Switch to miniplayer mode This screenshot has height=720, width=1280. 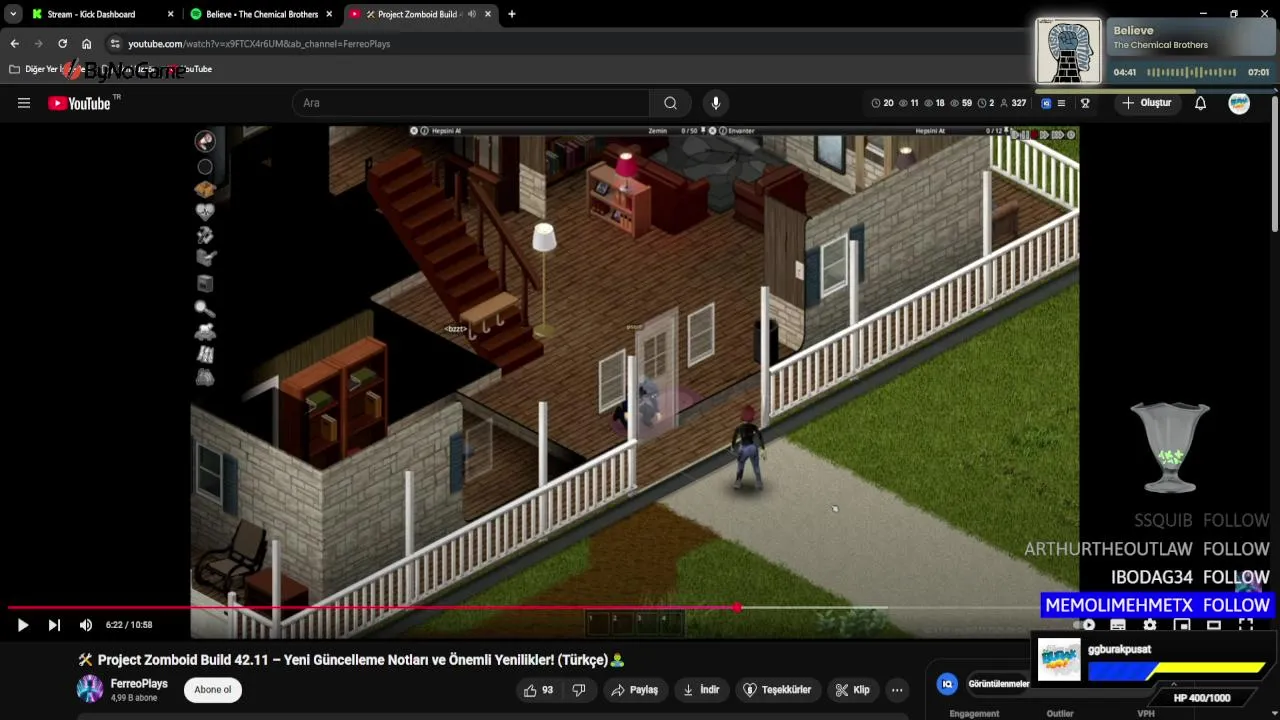tap(1182, 625)
